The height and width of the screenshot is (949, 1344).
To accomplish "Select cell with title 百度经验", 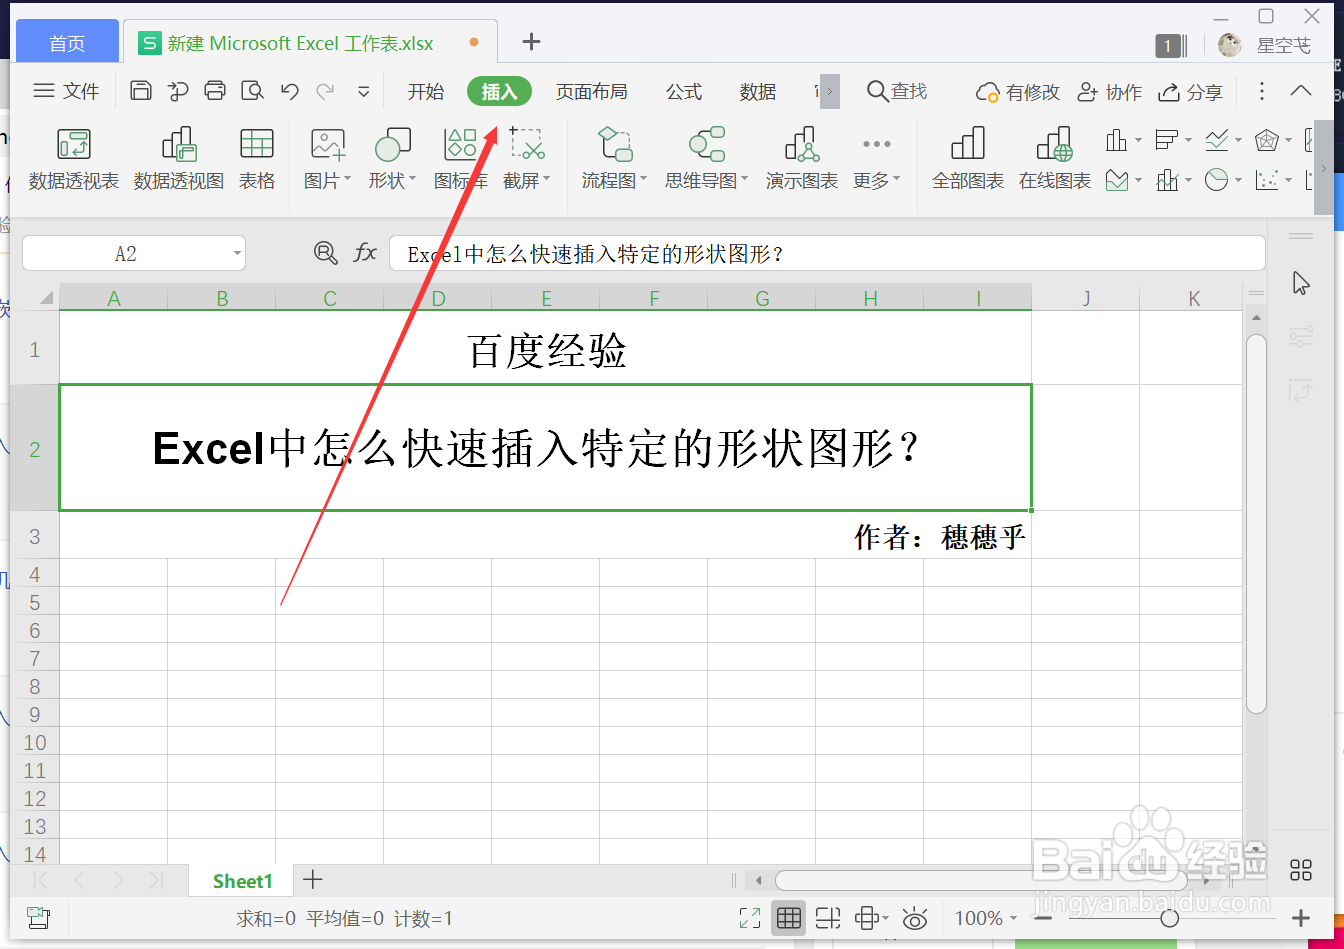I will click(546, 349).
